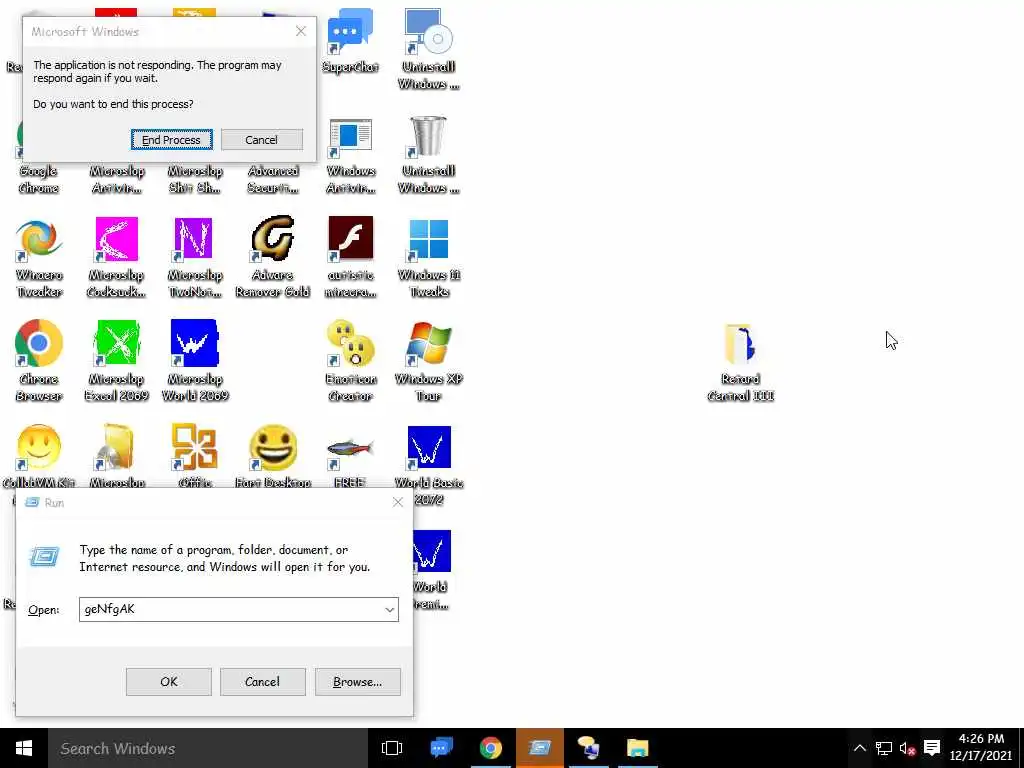Open the network tray icon
The height and width of the screenshot is (768, 1024).
884,748
